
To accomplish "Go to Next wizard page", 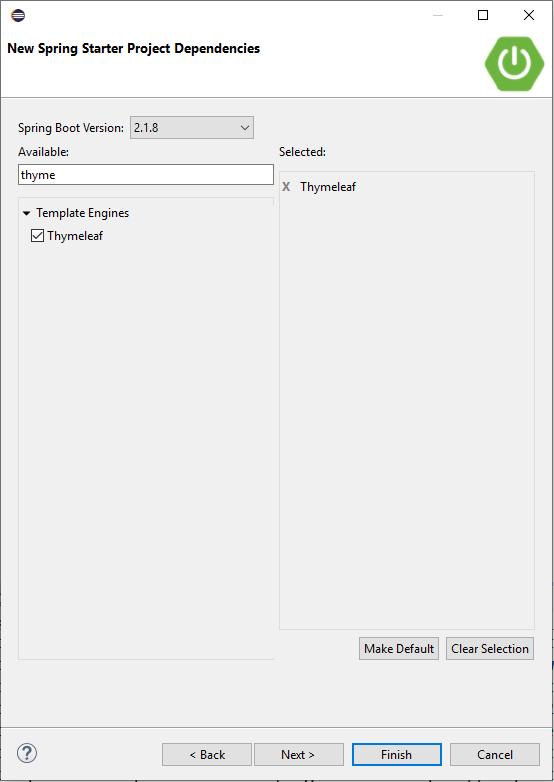I will (x=299, y=755).
